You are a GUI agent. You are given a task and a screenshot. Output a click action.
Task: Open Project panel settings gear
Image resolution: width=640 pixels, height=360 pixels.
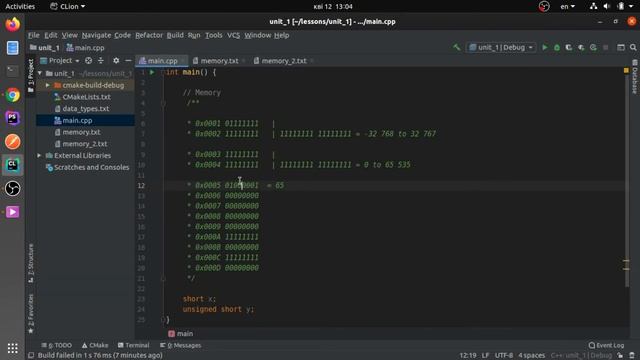click(116, 60)
